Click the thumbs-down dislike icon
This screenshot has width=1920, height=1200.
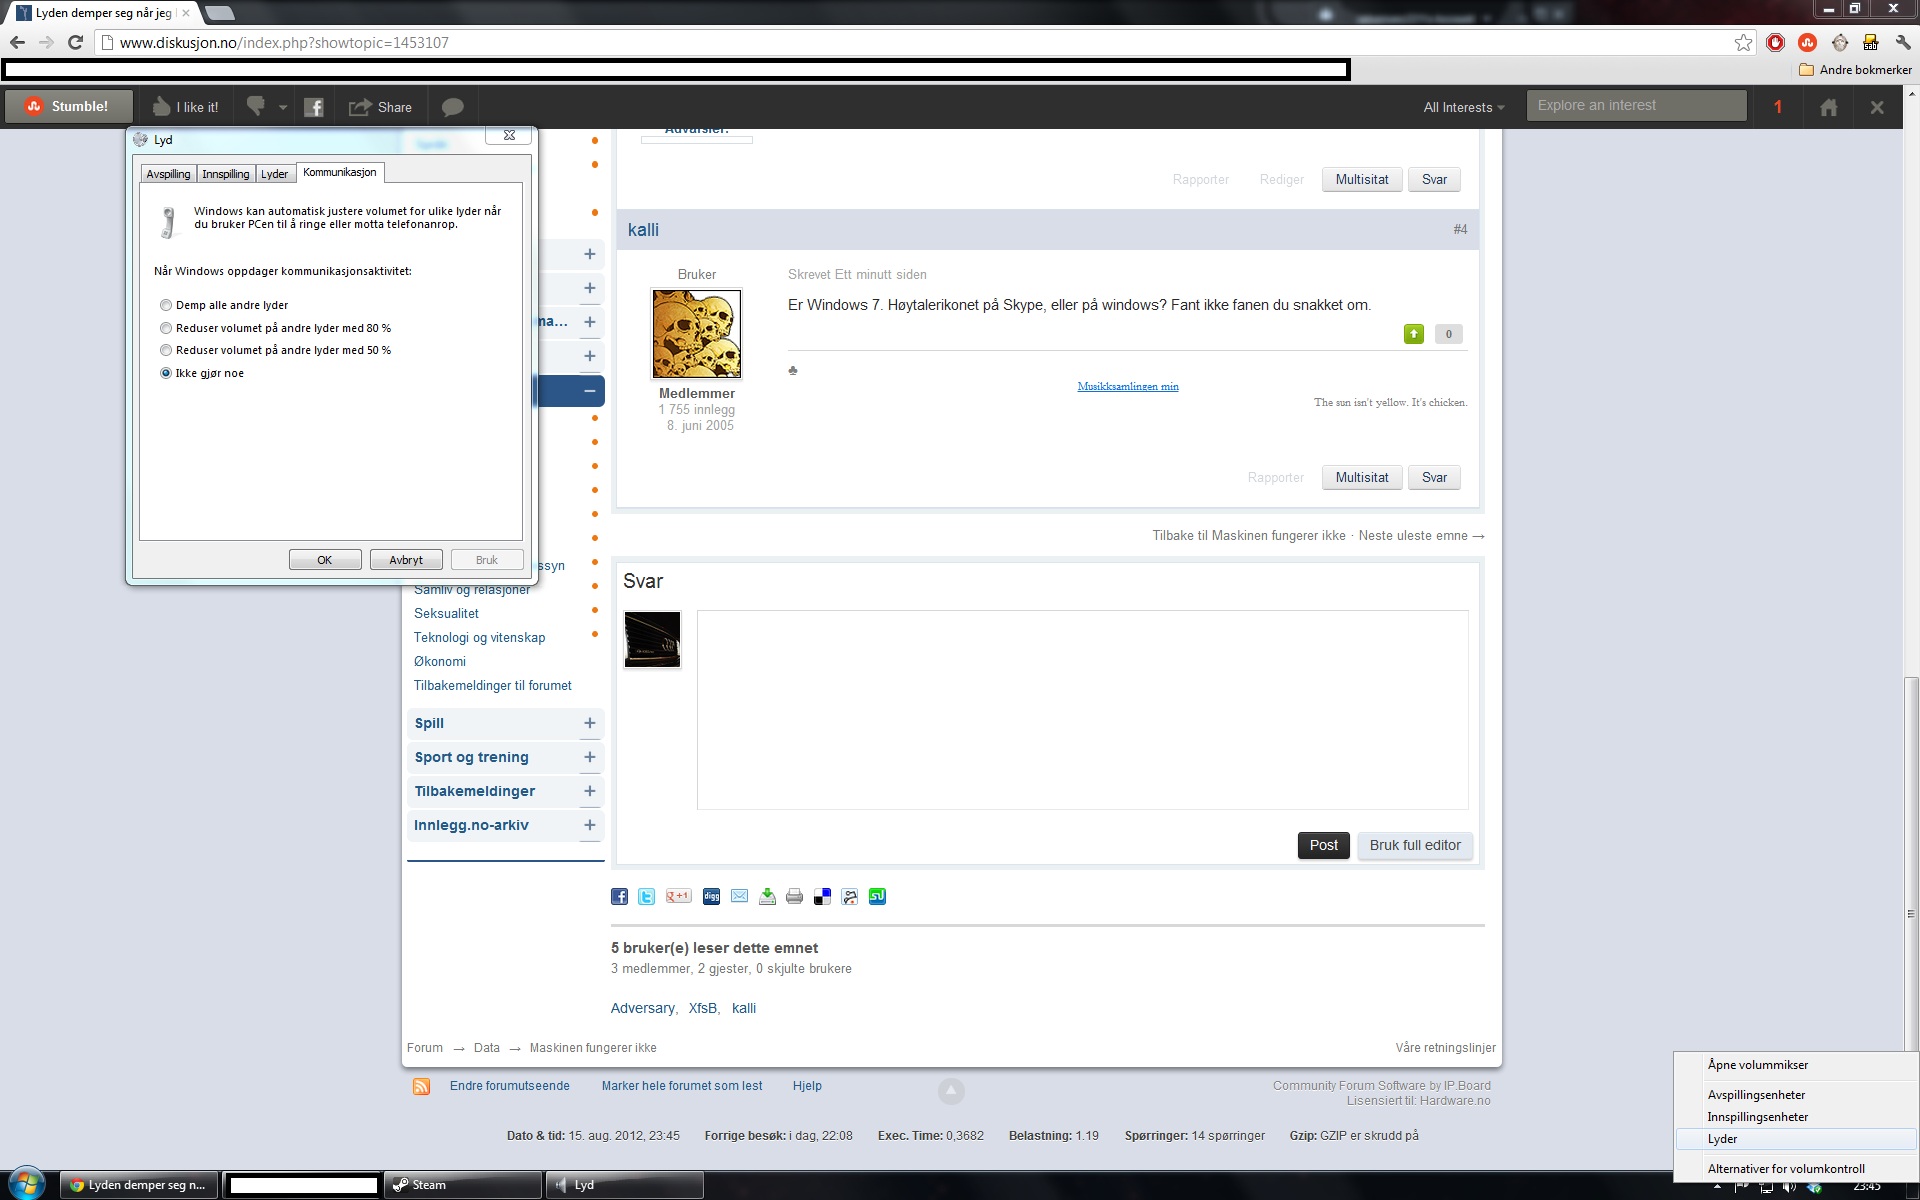[x=256, y=106]
